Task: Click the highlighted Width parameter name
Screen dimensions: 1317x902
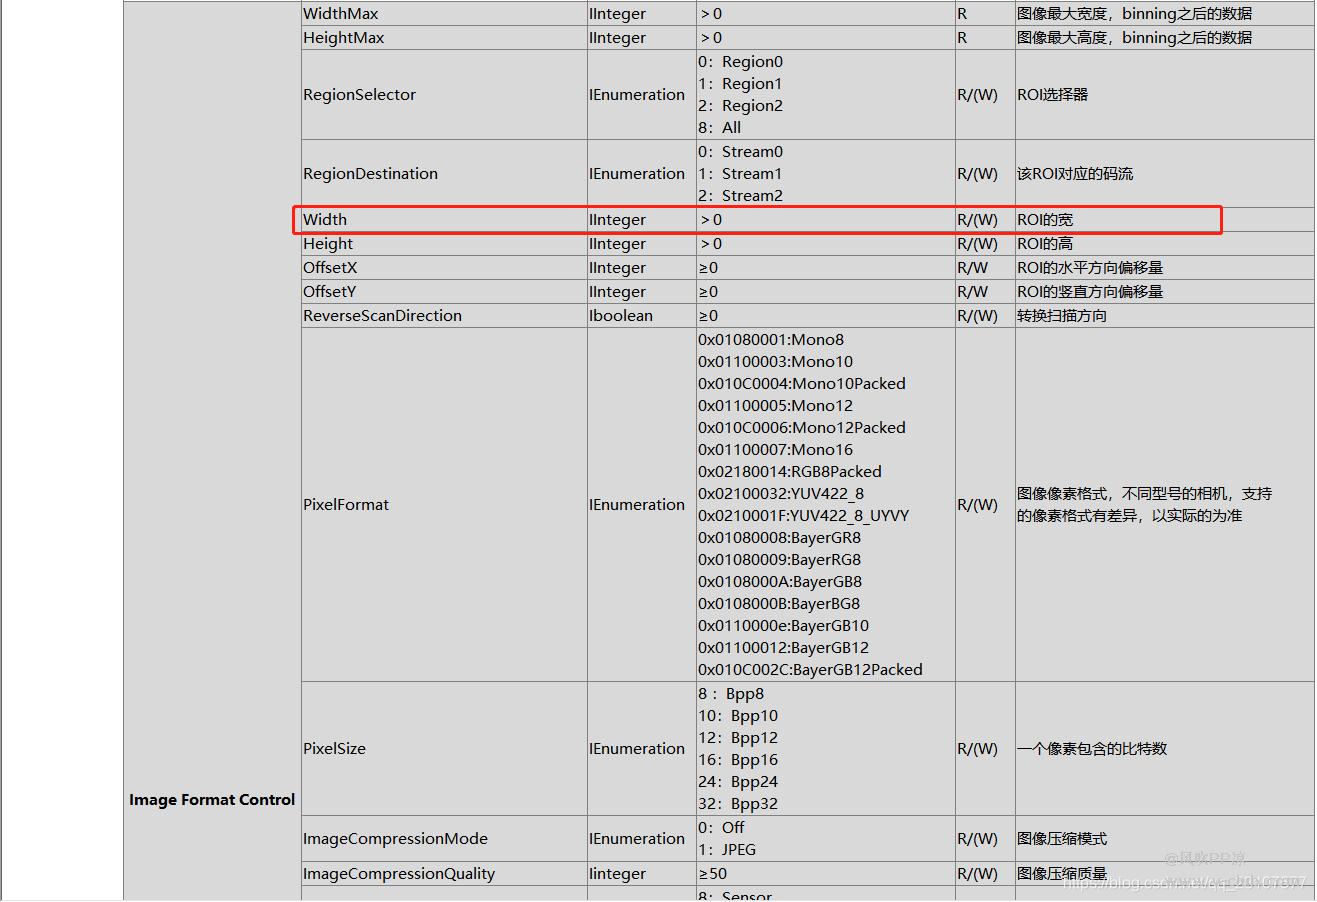Action: click(325, 220)
